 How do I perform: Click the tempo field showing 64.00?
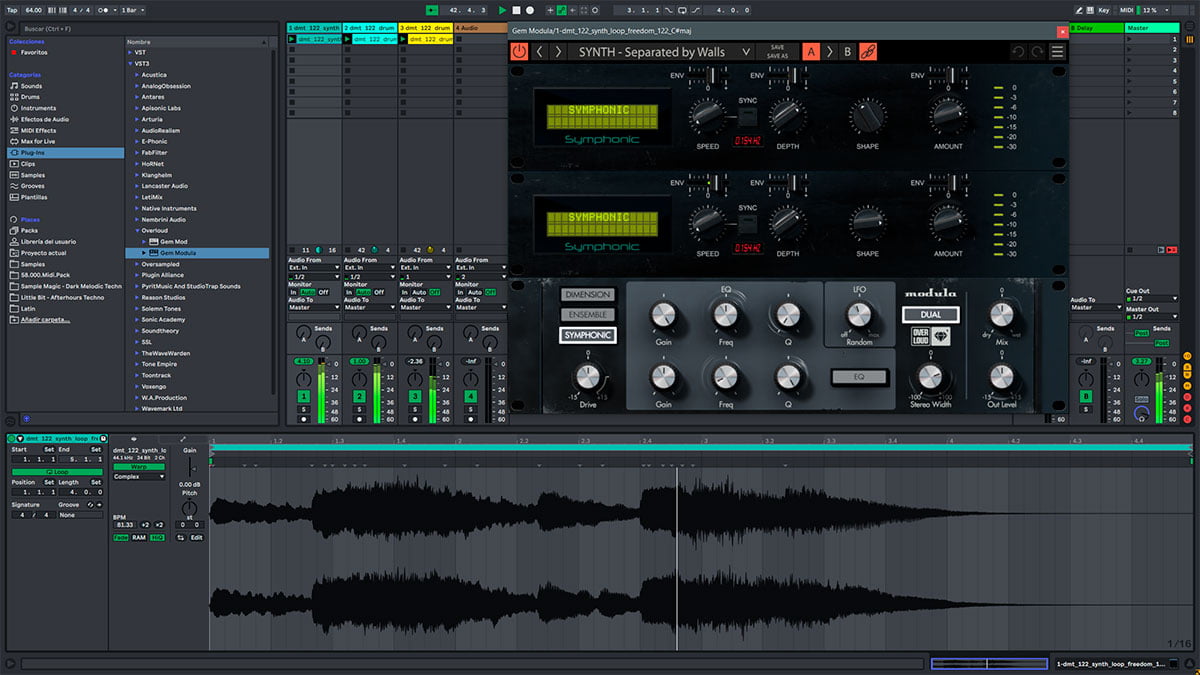coord(36,10)
